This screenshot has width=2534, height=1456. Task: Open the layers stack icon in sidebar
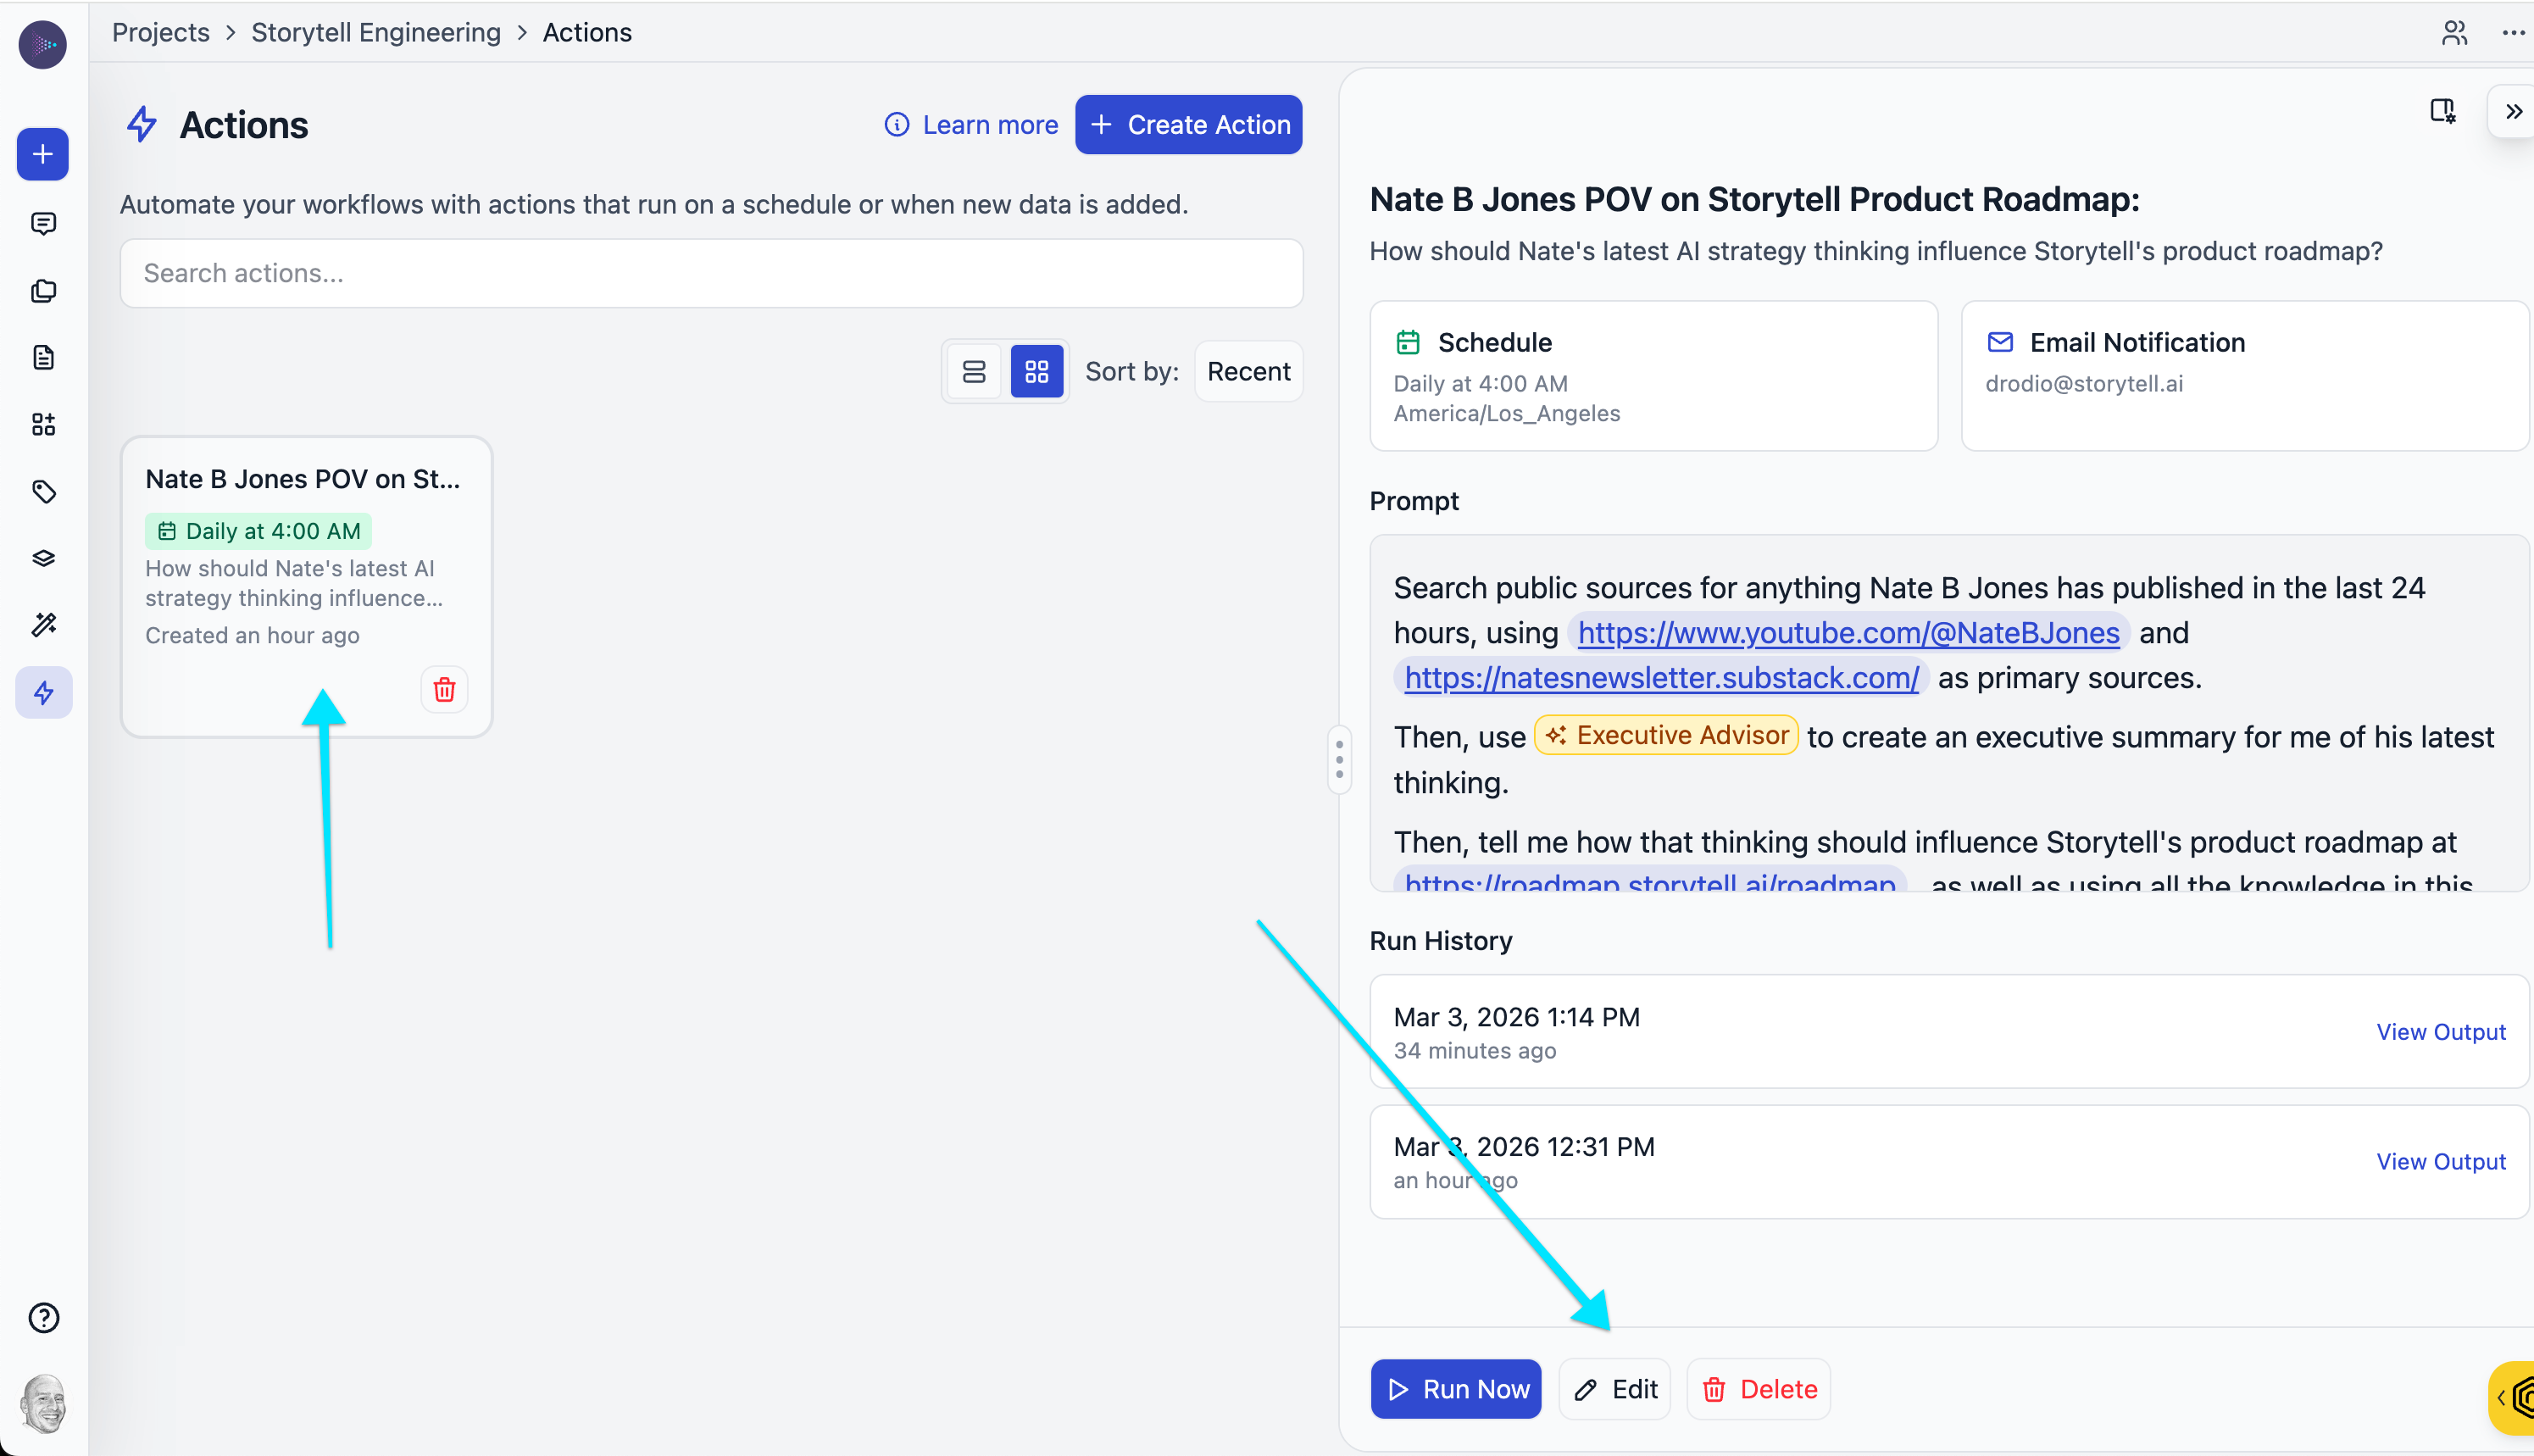point(43,558)
